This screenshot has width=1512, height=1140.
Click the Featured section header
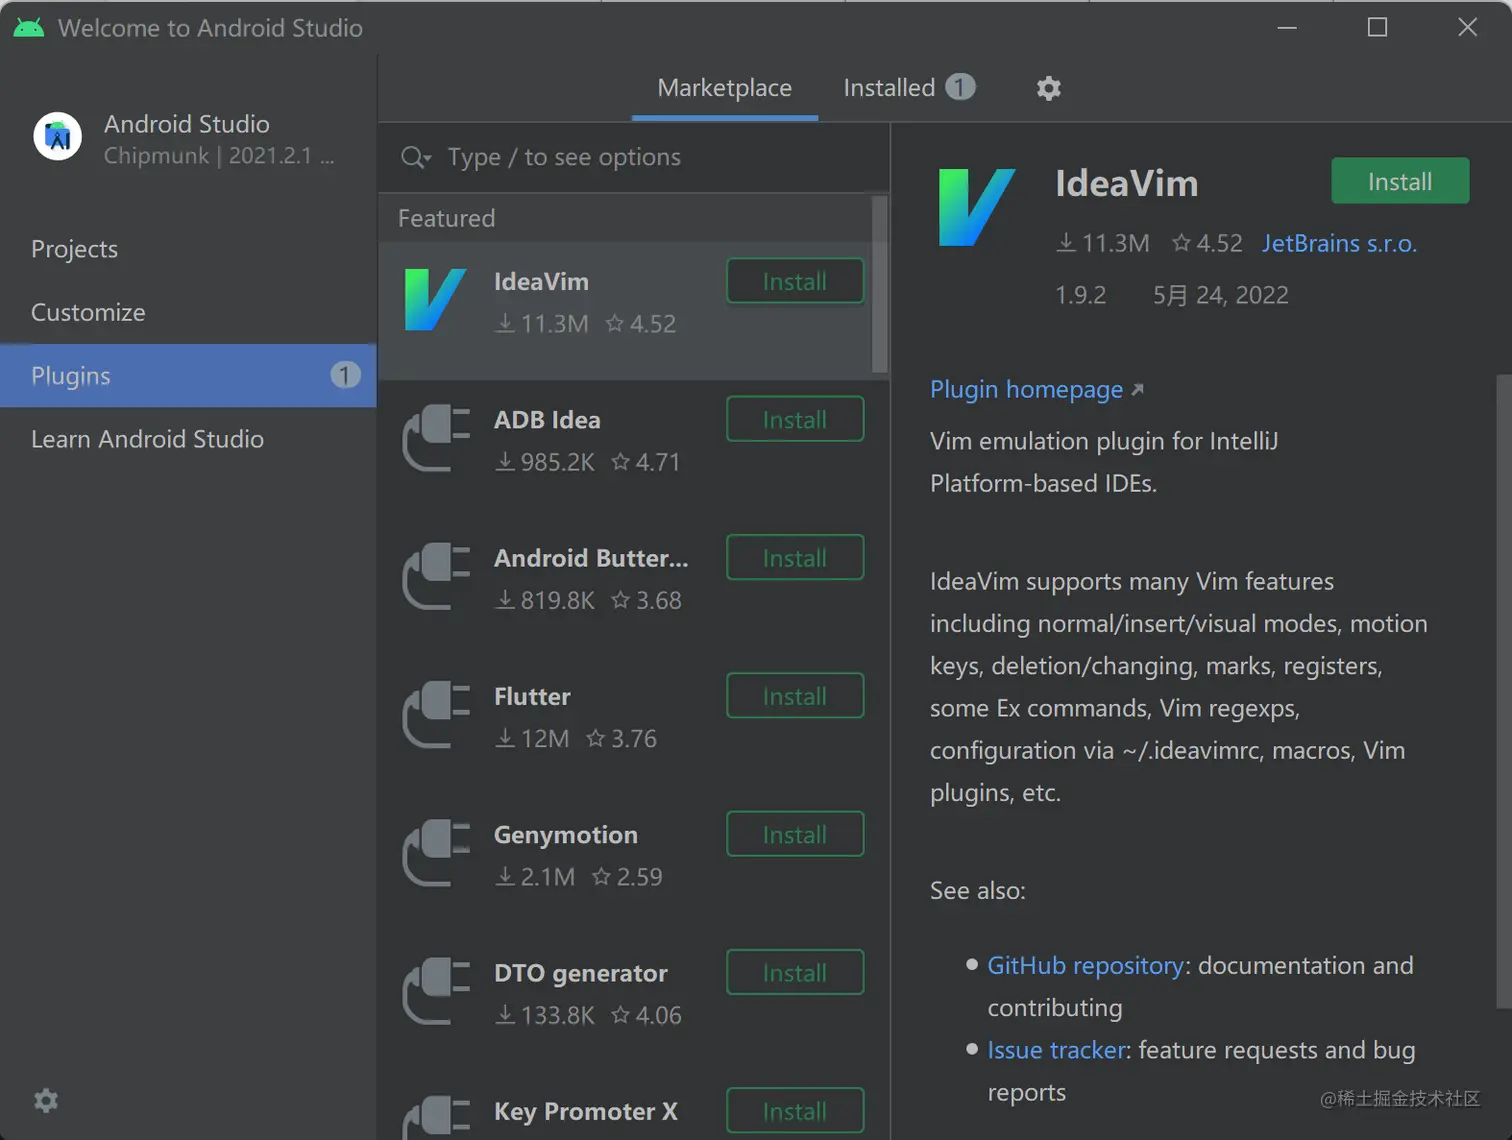coord(446,218)
